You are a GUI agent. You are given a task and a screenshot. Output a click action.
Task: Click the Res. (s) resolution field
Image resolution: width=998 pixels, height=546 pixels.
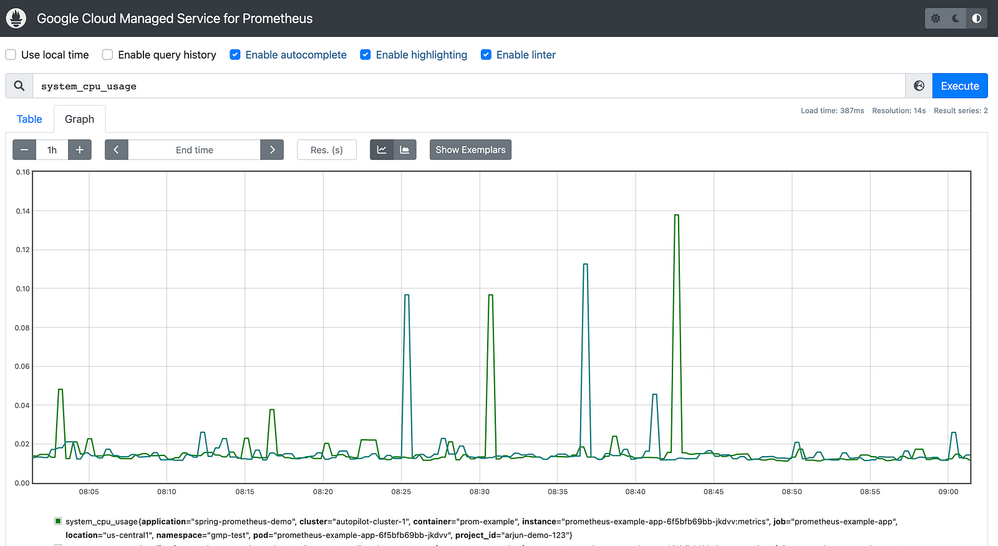pyautogui.click(x=327, y=150)
